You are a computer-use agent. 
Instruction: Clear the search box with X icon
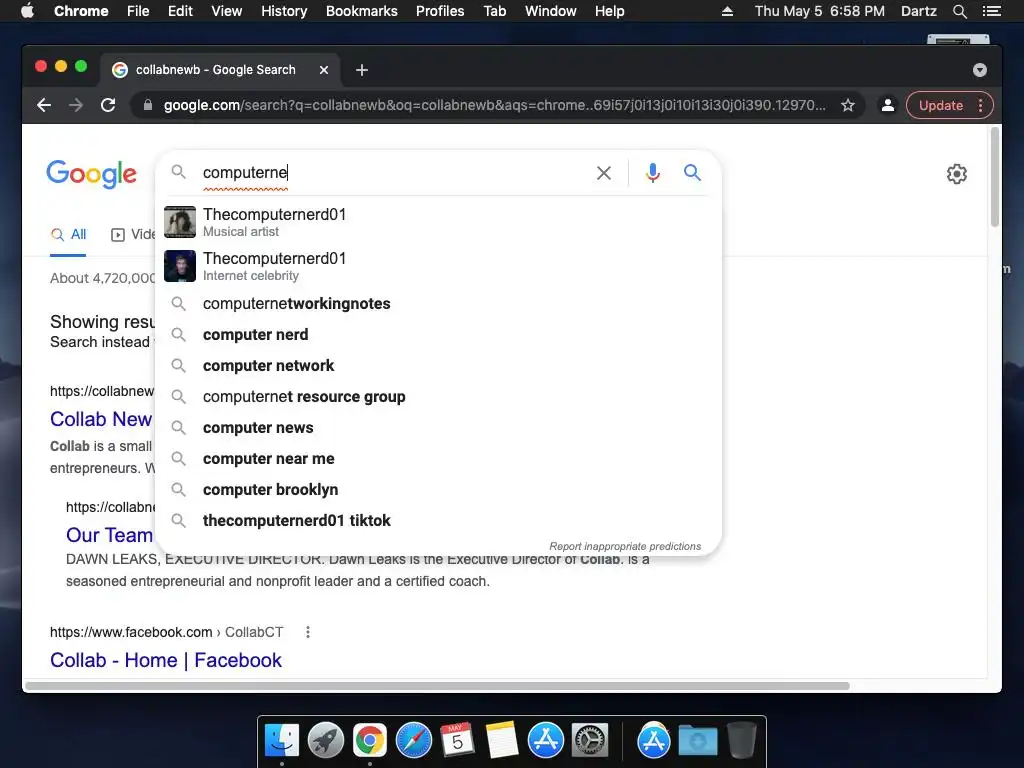(604, 173)
